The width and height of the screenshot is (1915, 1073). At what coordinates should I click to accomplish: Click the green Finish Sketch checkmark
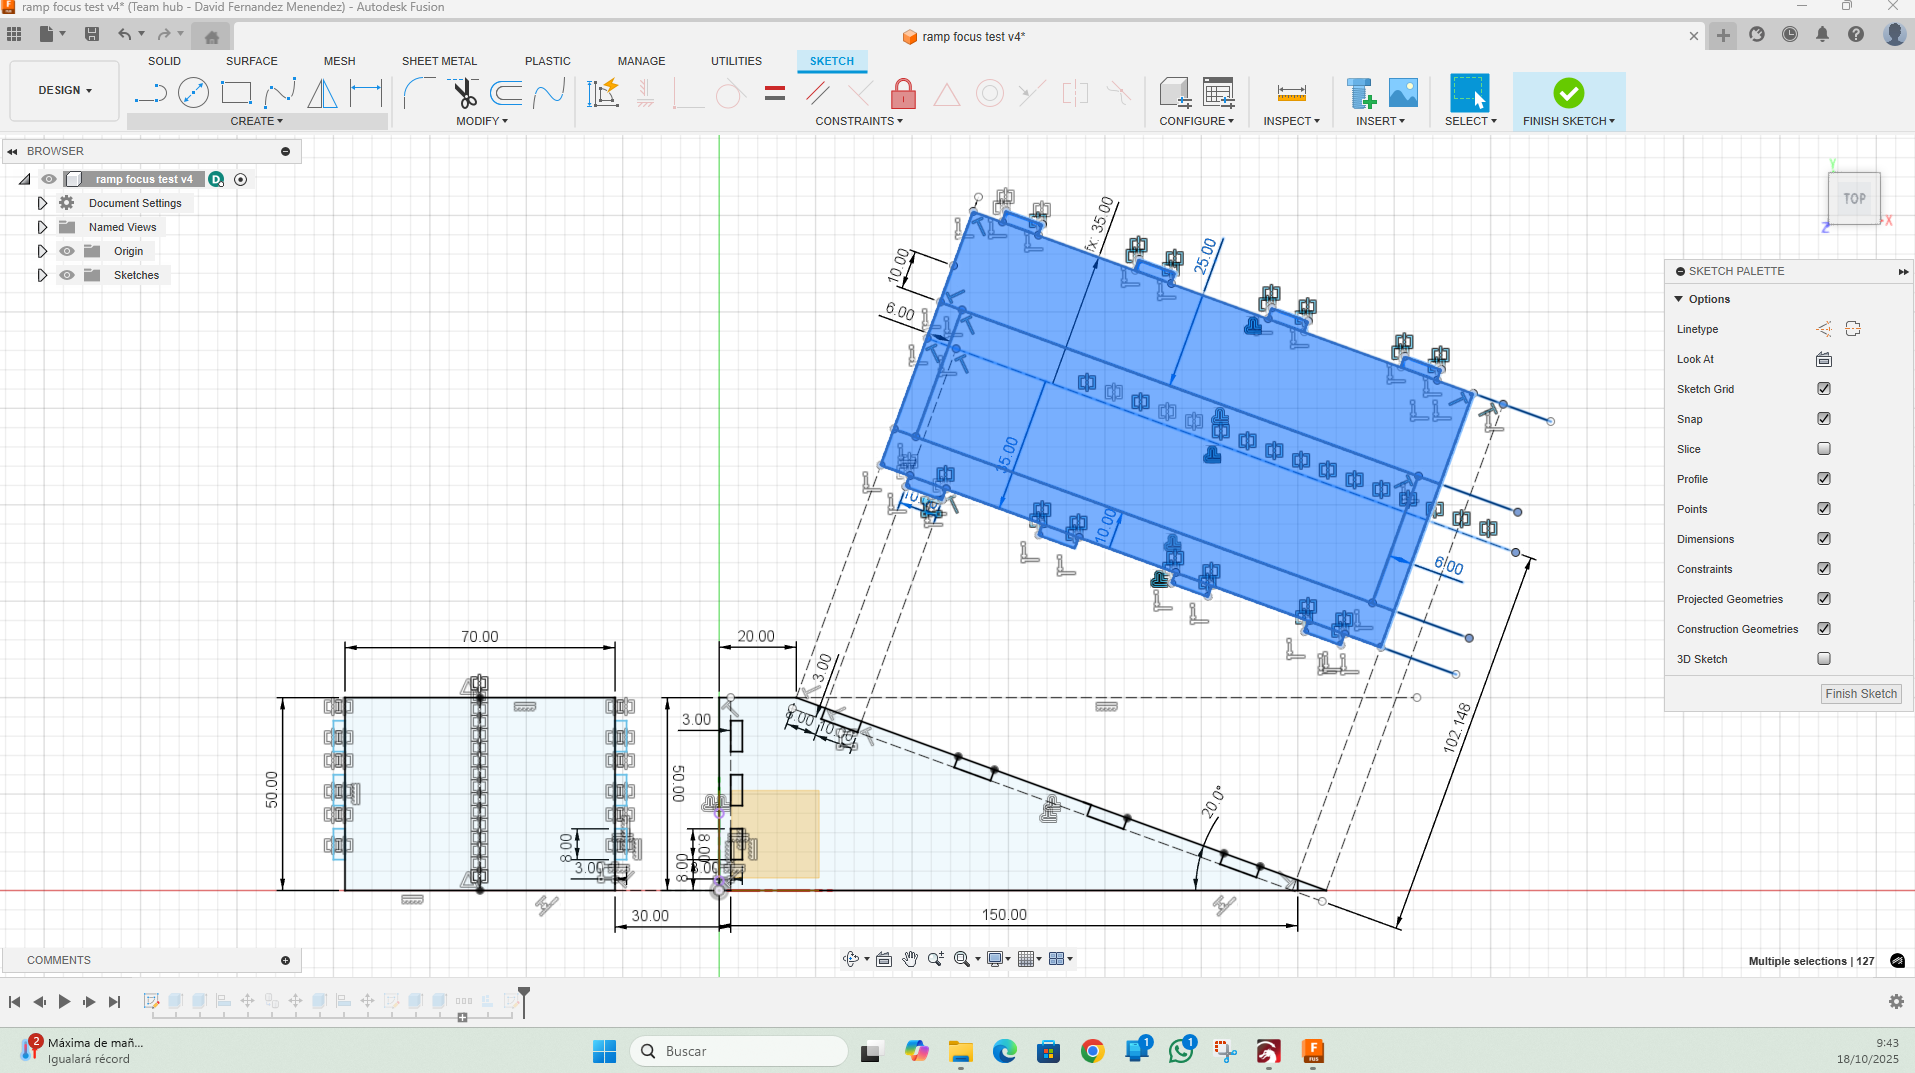1568,93
